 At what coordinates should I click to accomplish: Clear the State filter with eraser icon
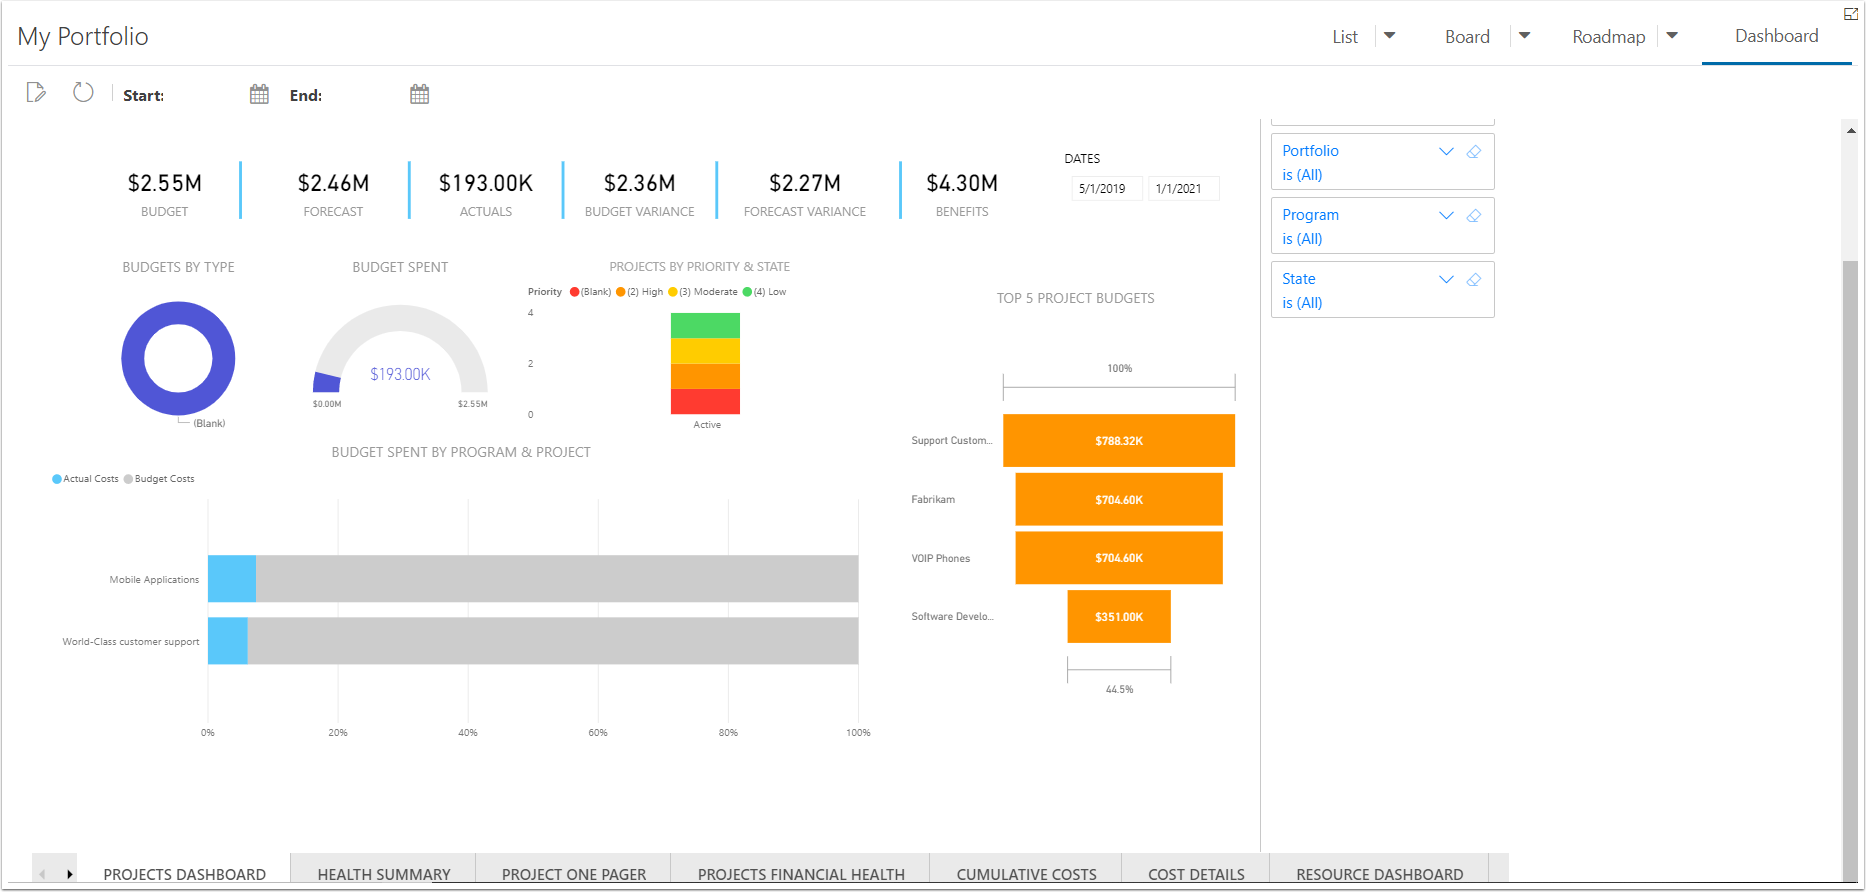click(x=1474, y=280)
